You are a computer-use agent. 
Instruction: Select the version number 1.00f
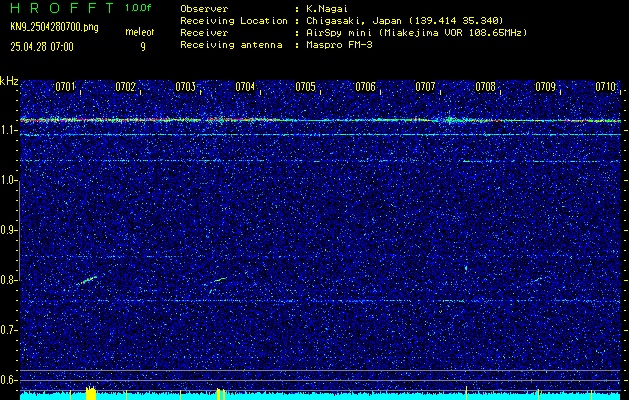[x=138, y=8]
